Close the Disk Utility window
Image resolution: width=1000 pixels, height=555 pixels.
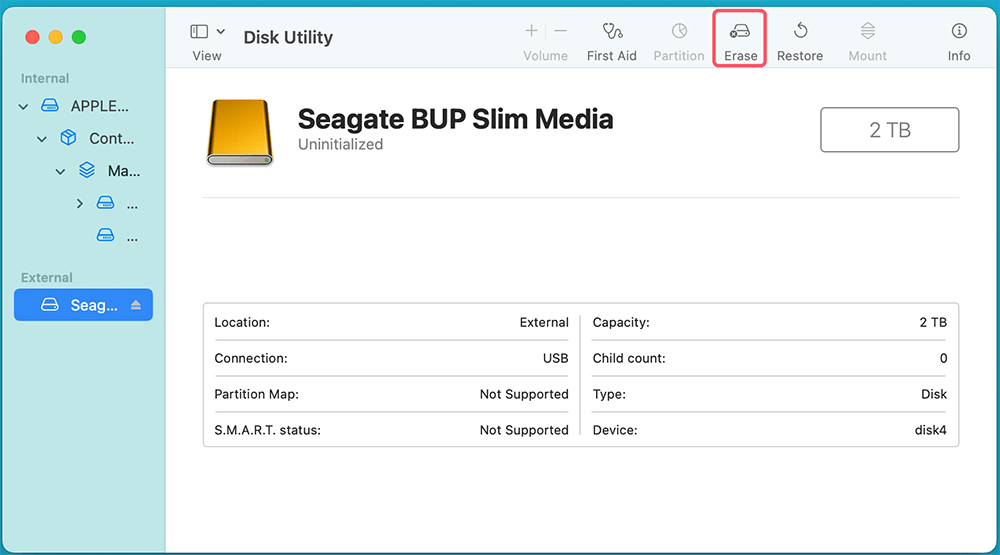(x=33, y=37)
